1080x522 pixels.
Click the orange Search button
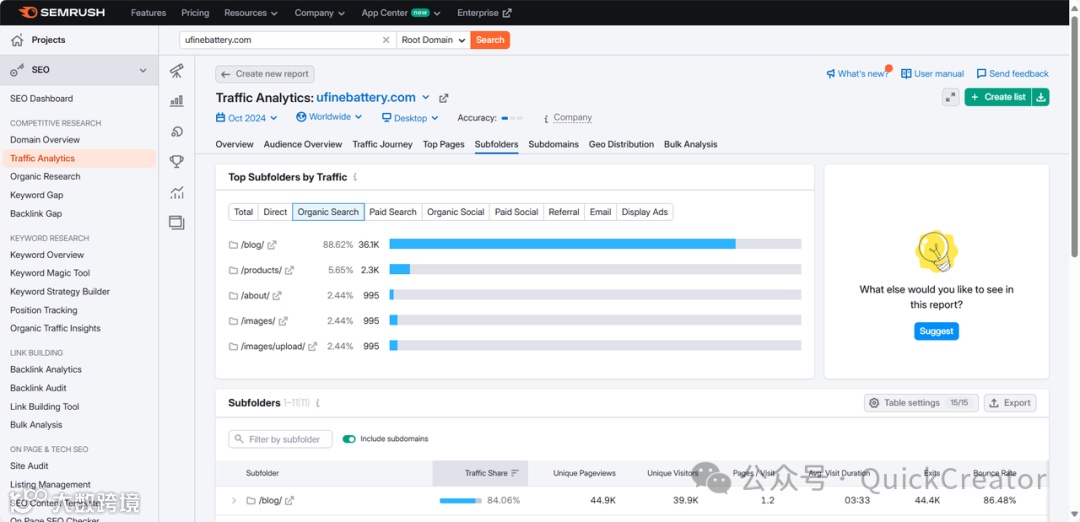coord(490,40)
